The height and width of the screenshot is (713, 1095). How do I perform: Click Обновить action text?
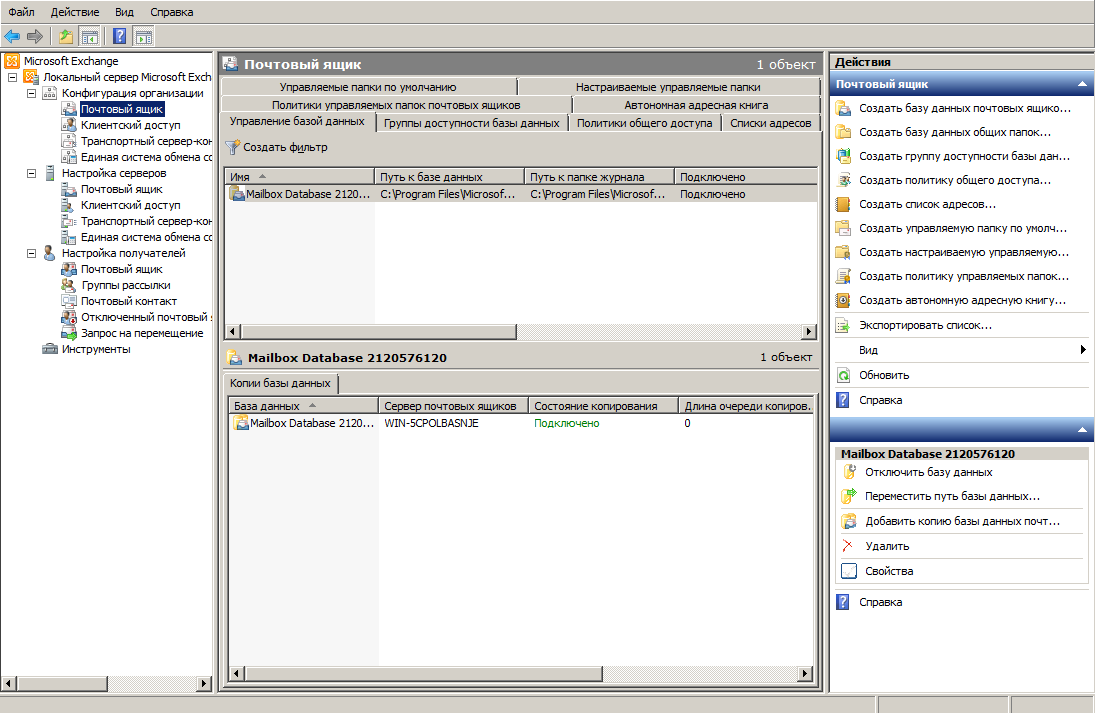(x=884, y=375)
